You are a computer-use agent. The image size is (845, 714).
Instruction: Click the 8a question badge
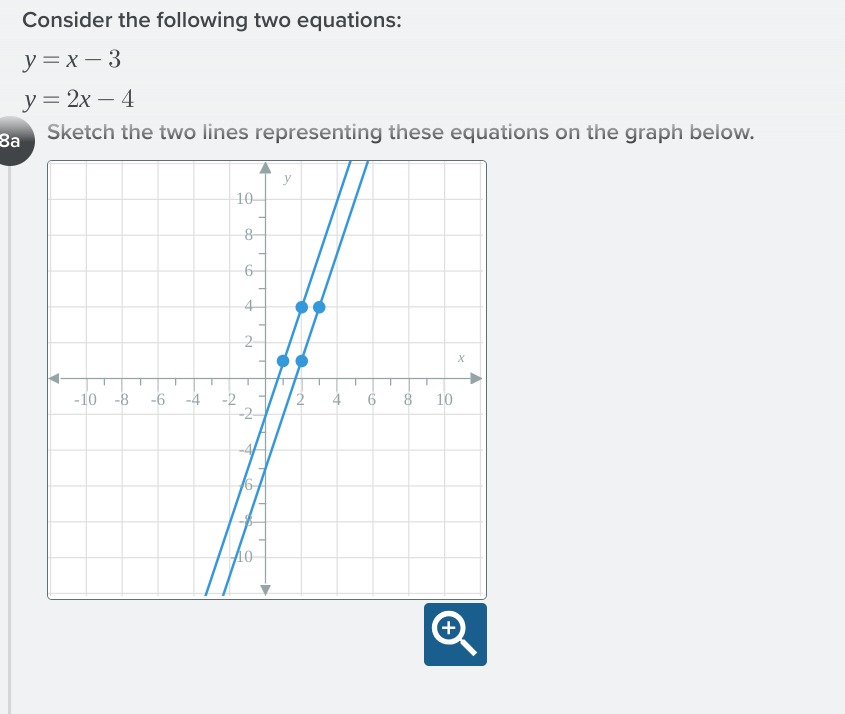[x=15, y=141]
